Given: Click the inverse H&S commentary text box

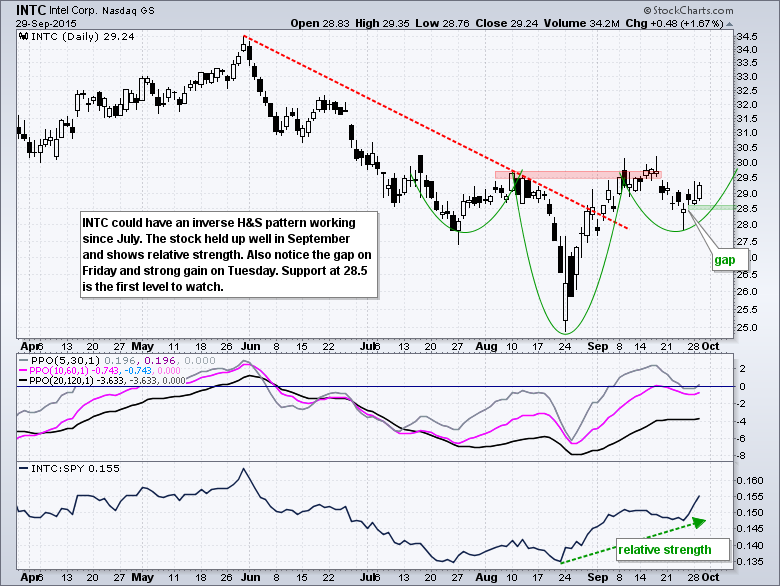Looking at the screenshot, I should click(x=229, y=255).
